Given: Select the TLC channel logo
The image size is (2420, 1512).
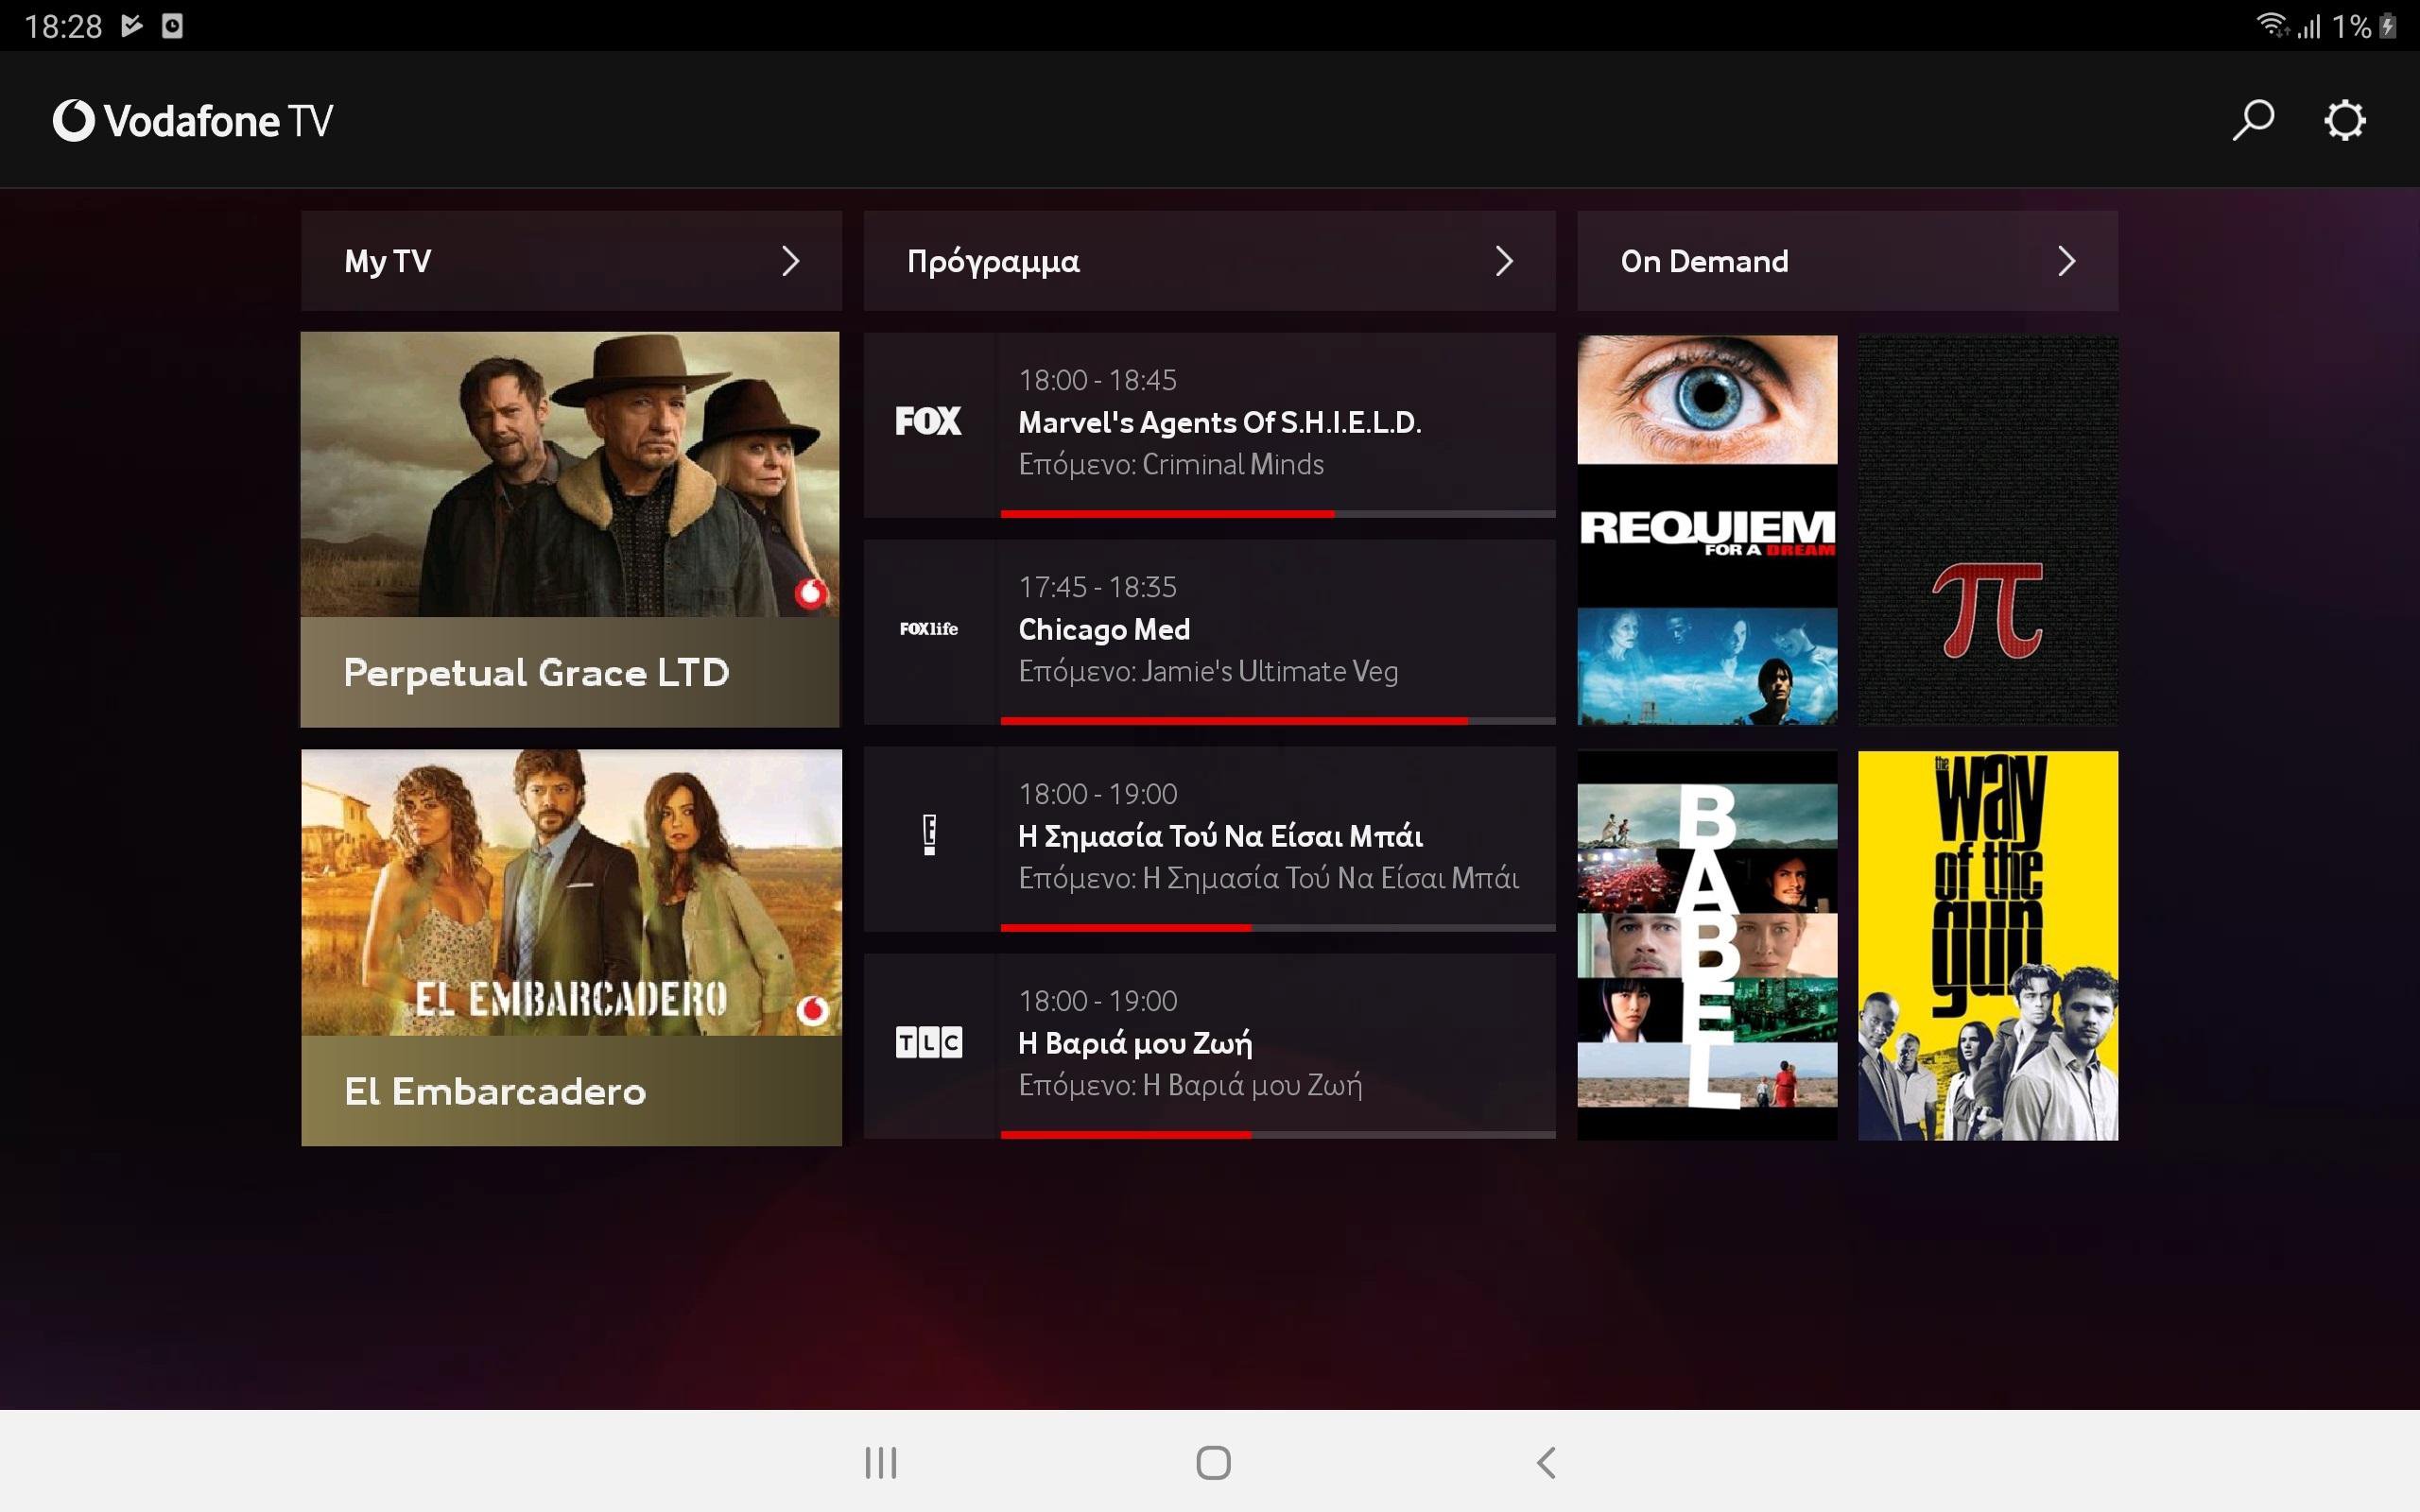Looking at the screenshot, I should pyautogui.click(x=928, y=1042).
